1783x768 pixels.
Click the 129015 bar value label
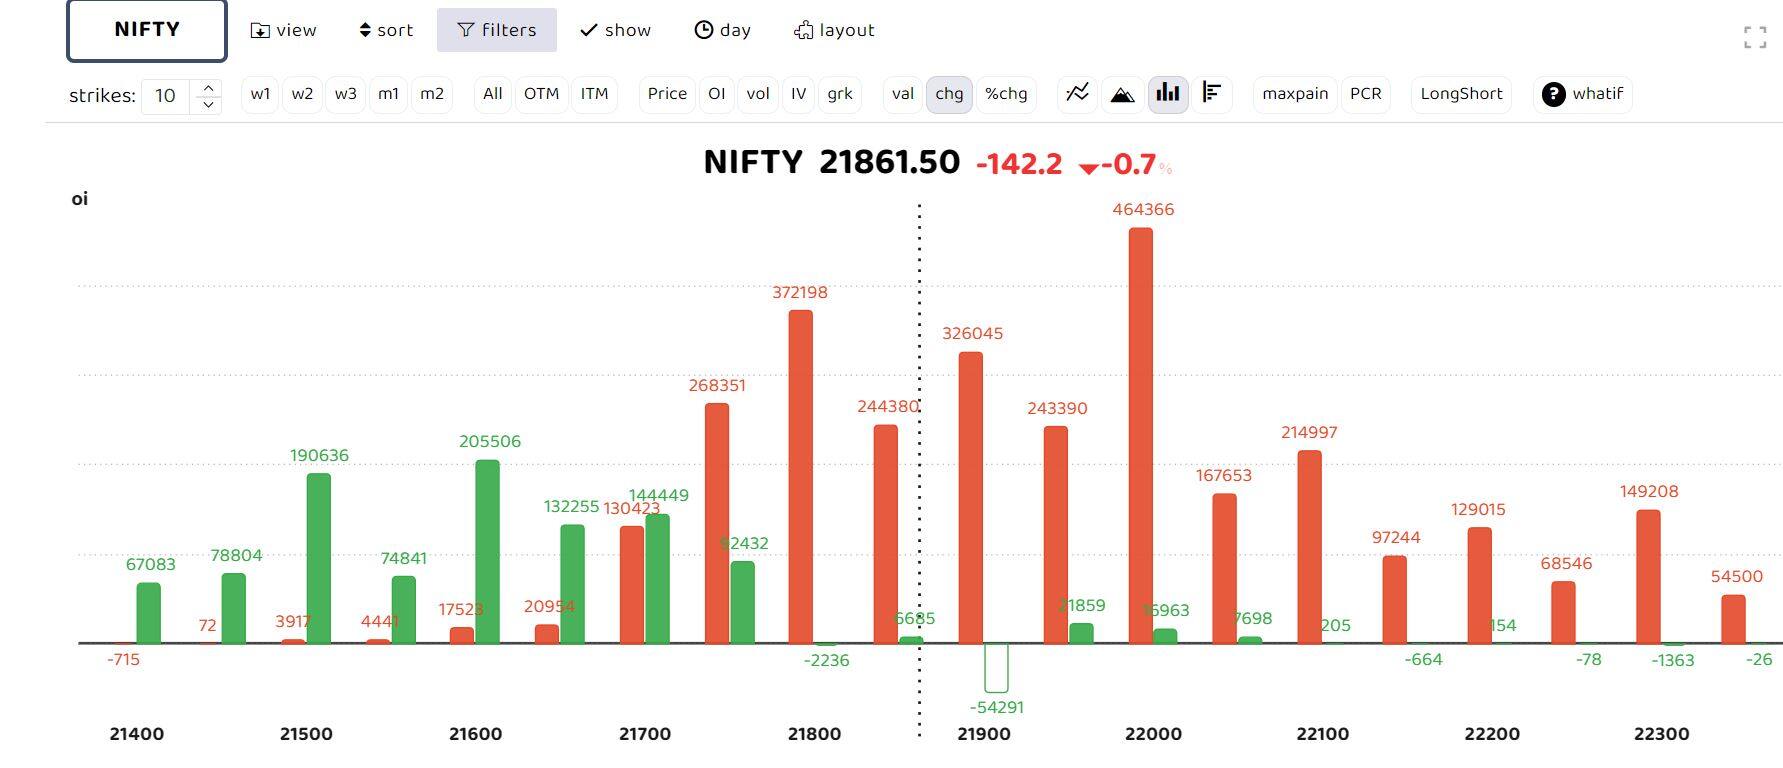(1478, 509)
